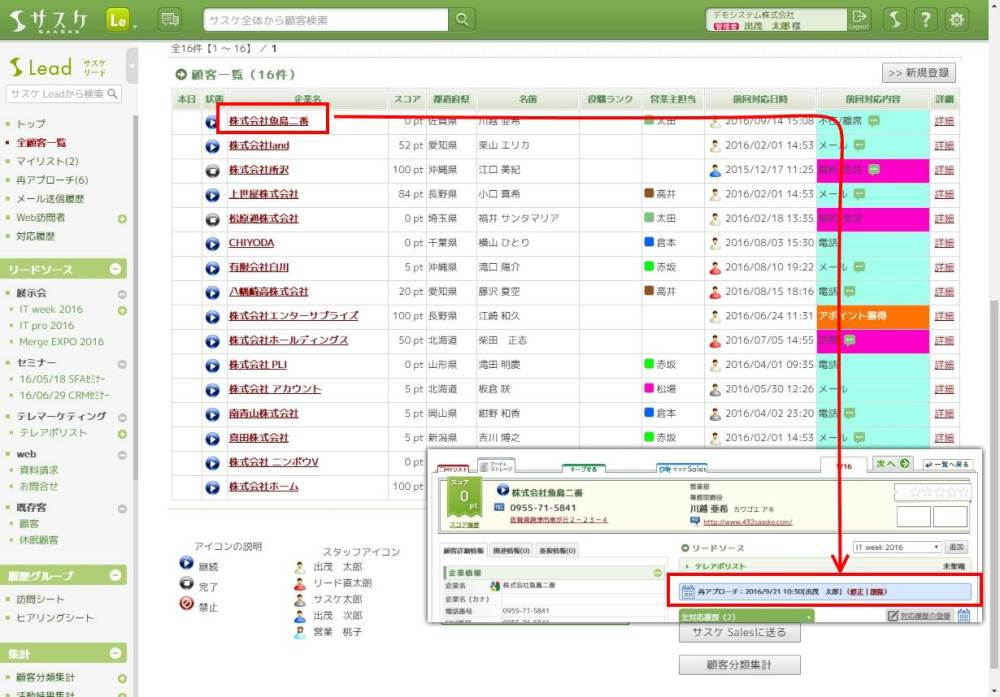Click the >> 新規登録 button
Viewport: 1000px width, 697px height.
tap(918, 73)
